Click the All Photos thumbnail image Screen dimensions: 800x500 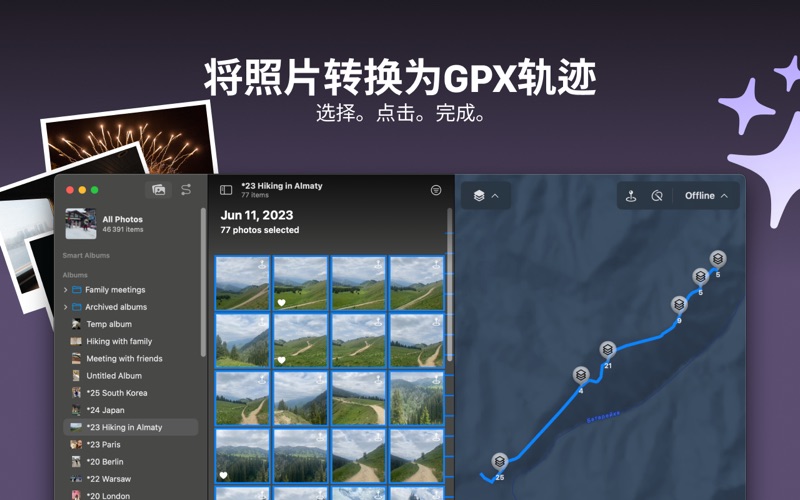[x=81, y=223]
